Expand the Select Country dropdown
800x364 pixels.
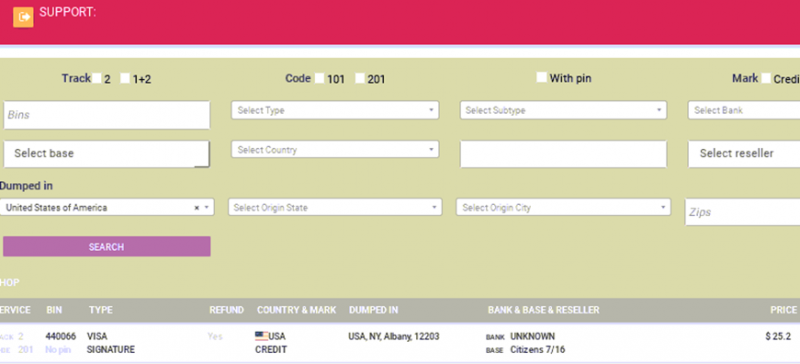pos(335,150)
